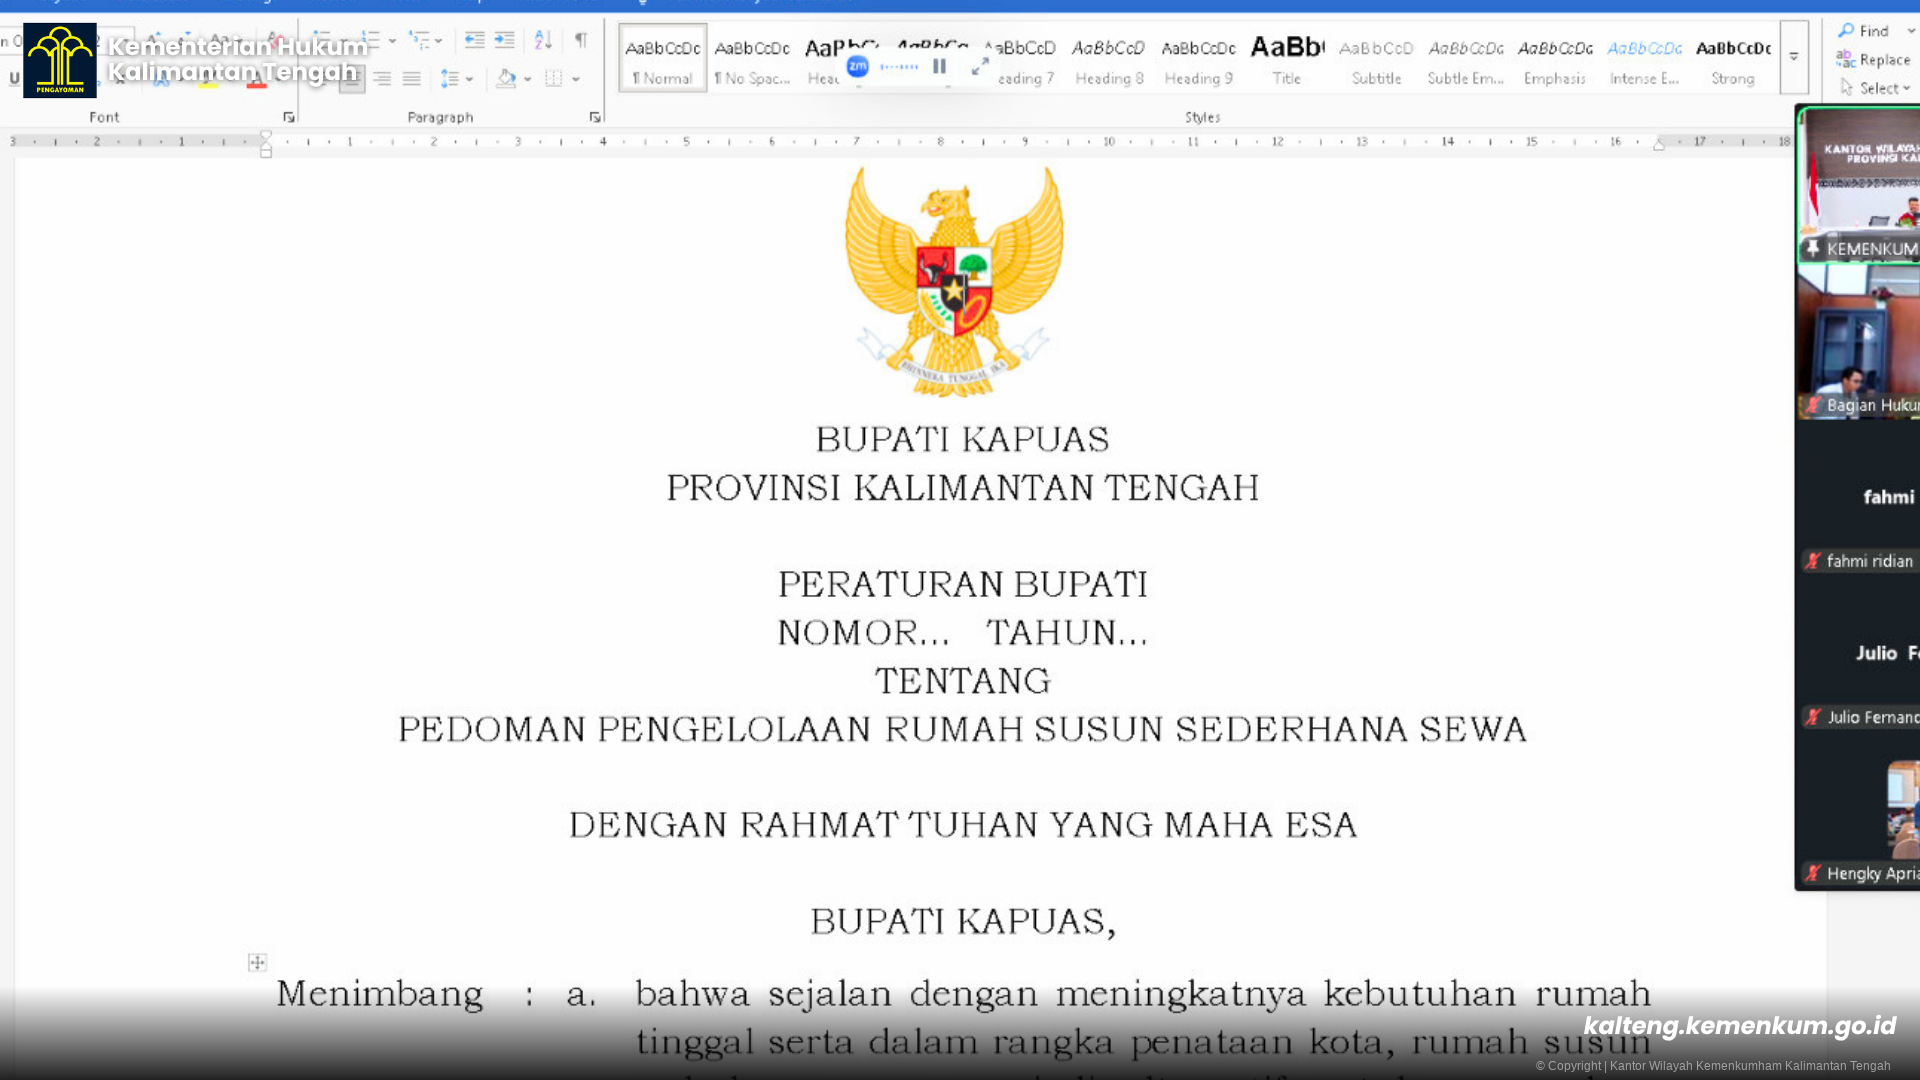Click the left hanging indent ruler marker
Image resolution: width=1920 pixels, height=1080 pixels.
[x=266, y=146]
